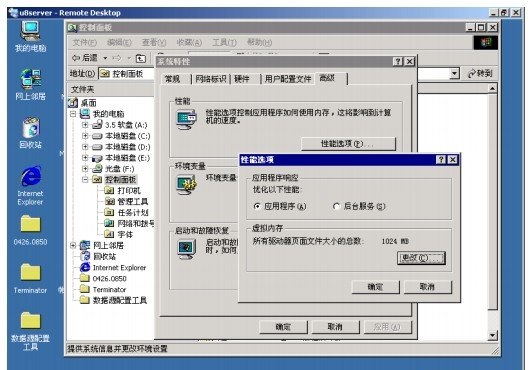Open the 查看(V) menu
530x370 pixels.
pos(154,43)
